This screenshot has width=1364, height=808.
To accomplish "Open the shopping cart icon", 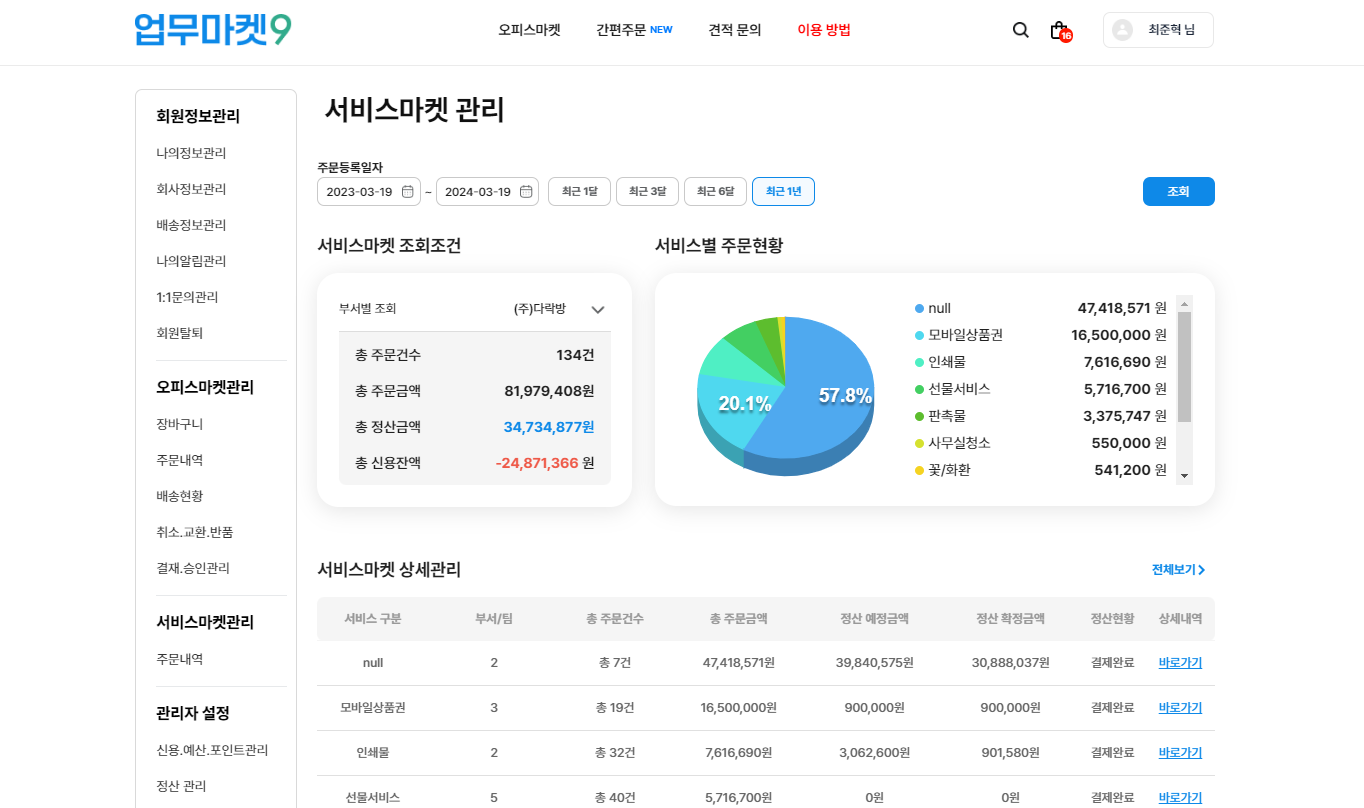I will pyautogui.click(x=1058, y=30).
